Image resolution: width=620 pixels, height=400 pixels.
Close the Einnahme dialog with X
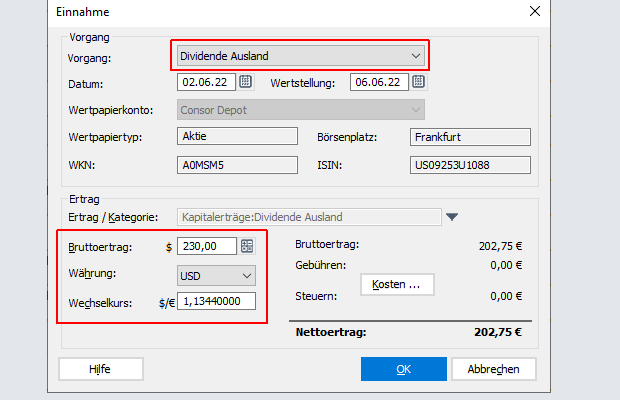tap(535, 11)
